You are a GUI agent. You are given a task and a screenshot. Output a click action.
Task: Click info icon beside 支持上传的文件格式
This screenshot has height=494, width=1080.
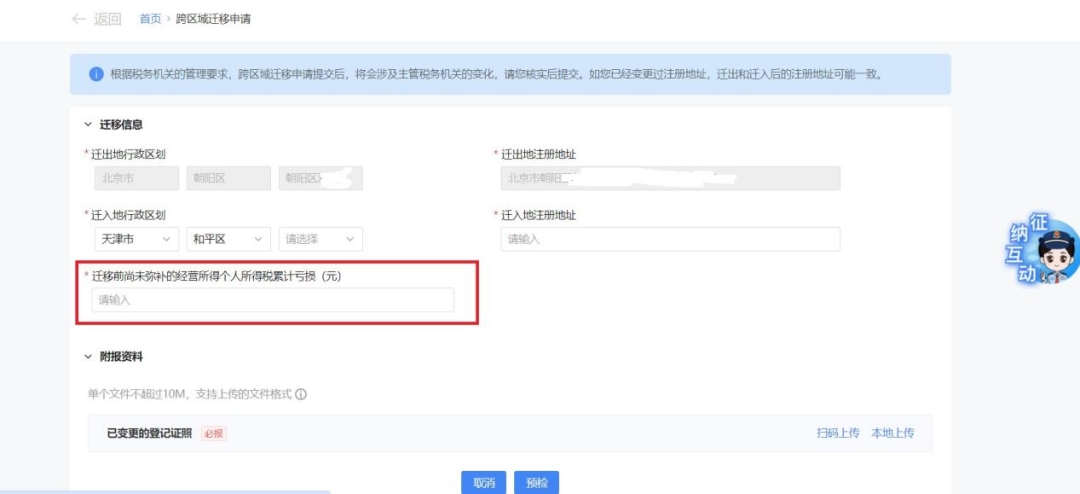pos(301,394)
